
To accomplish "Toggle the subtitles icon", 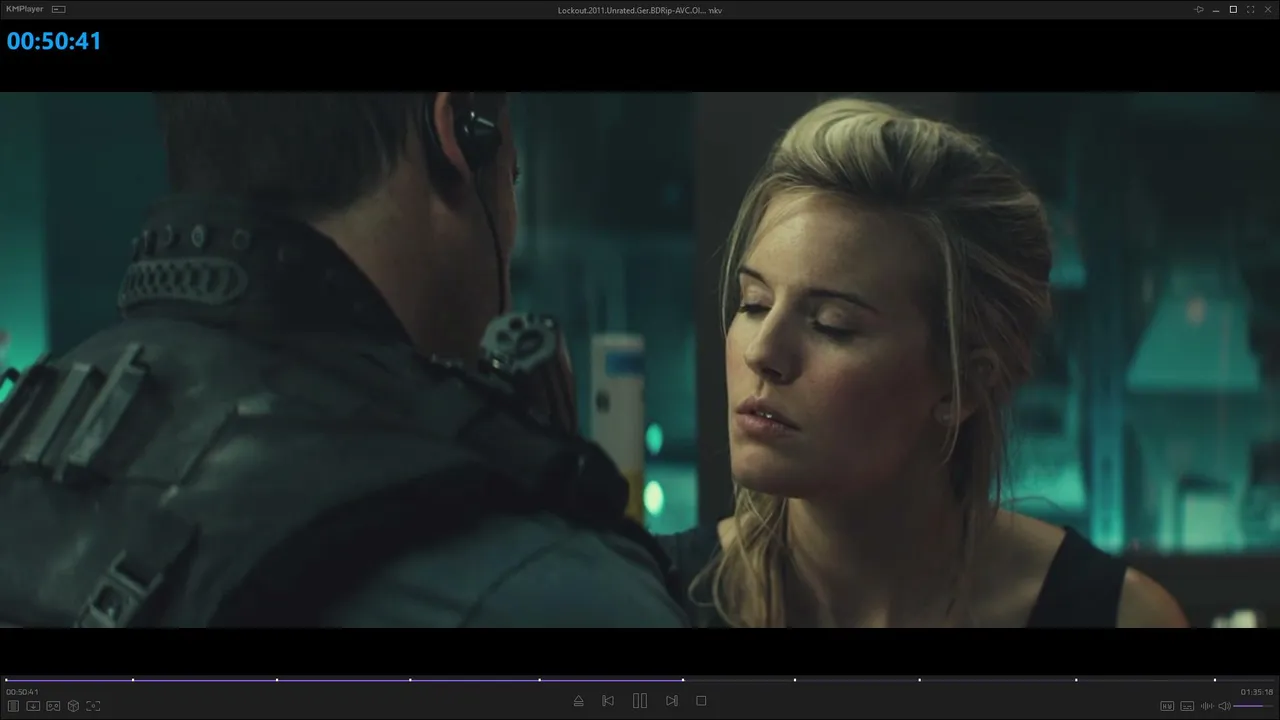I will [x=1187, y=706].
